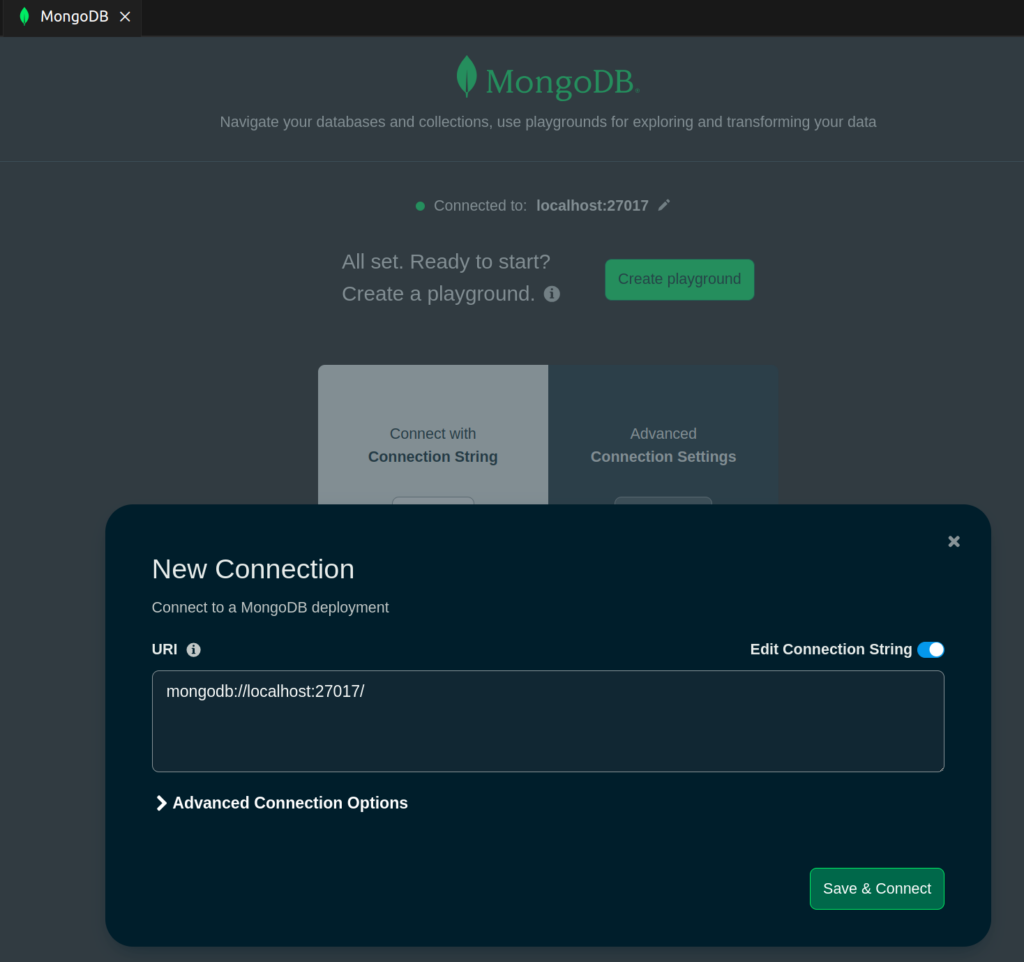Viewport: 1024px width, 962px height.
Task: Place the cursor in the URI text field
Action: pyautogui.click(x=548, y=720)
